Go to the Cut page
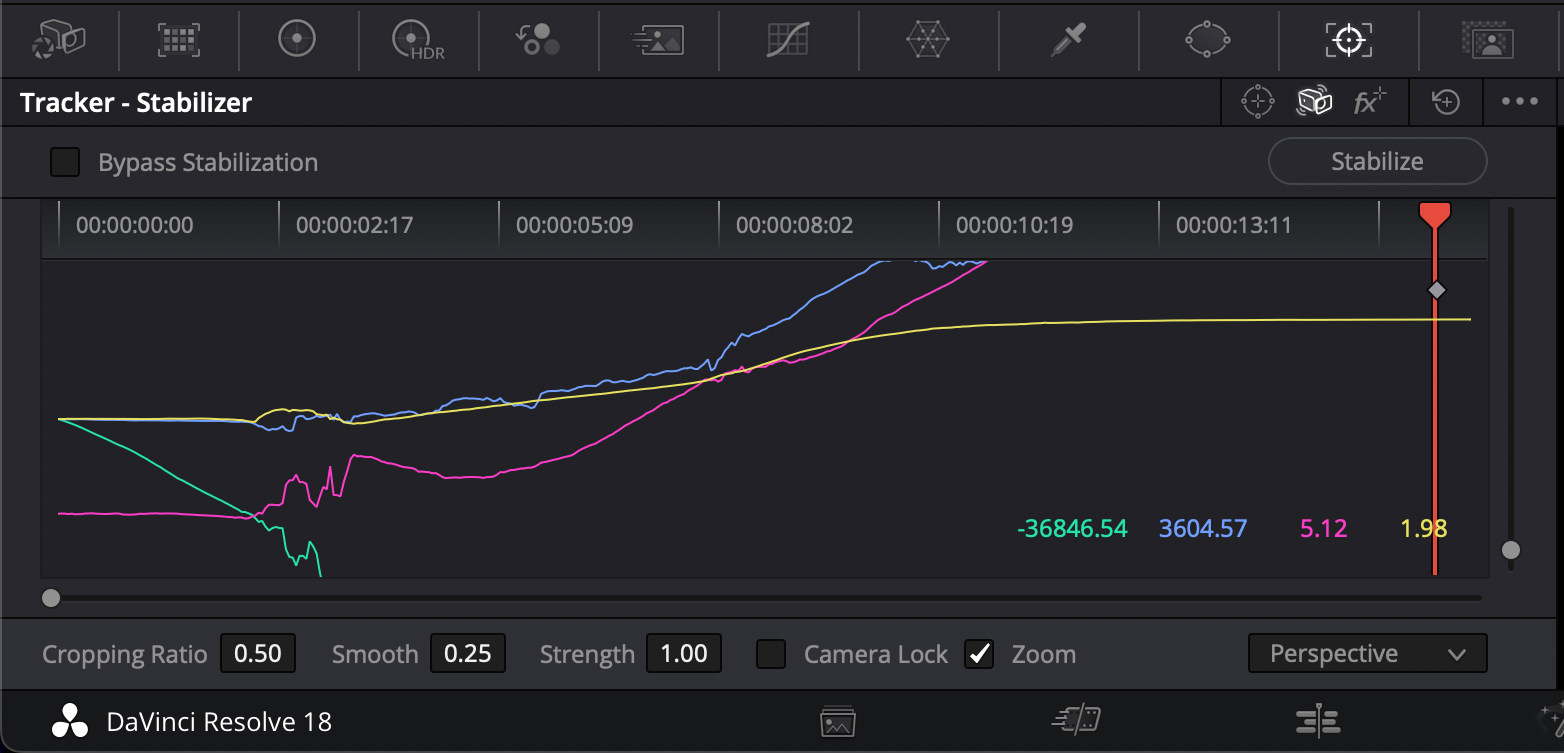 tap(1077, 720)
